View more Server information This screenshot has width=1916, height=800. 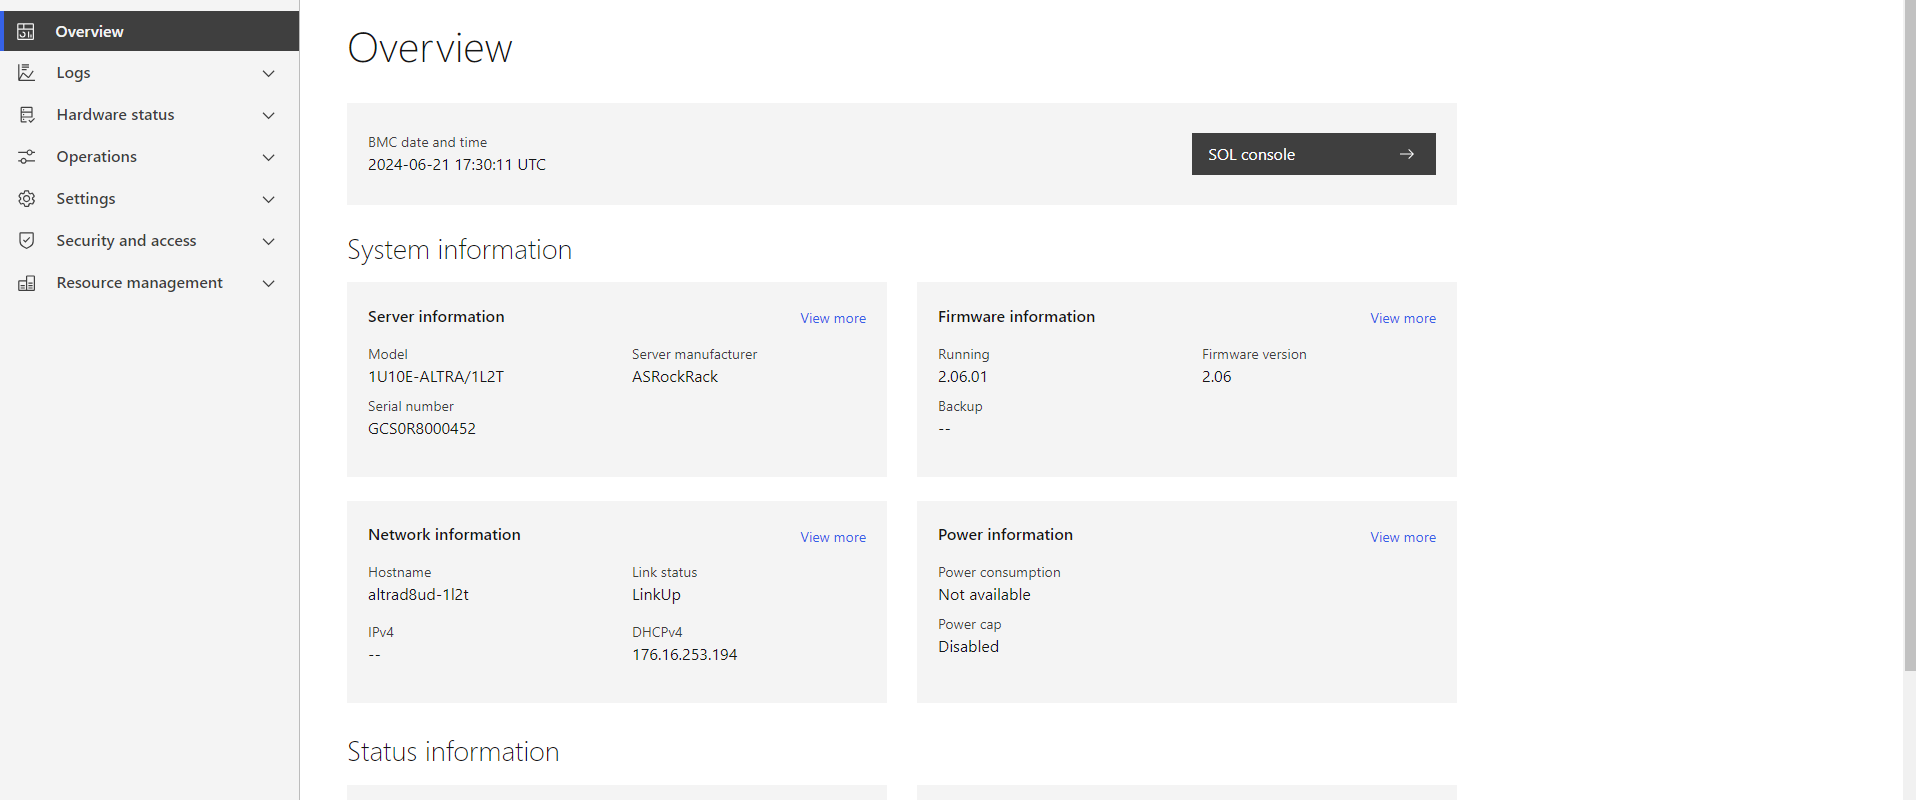coord(833,318)
